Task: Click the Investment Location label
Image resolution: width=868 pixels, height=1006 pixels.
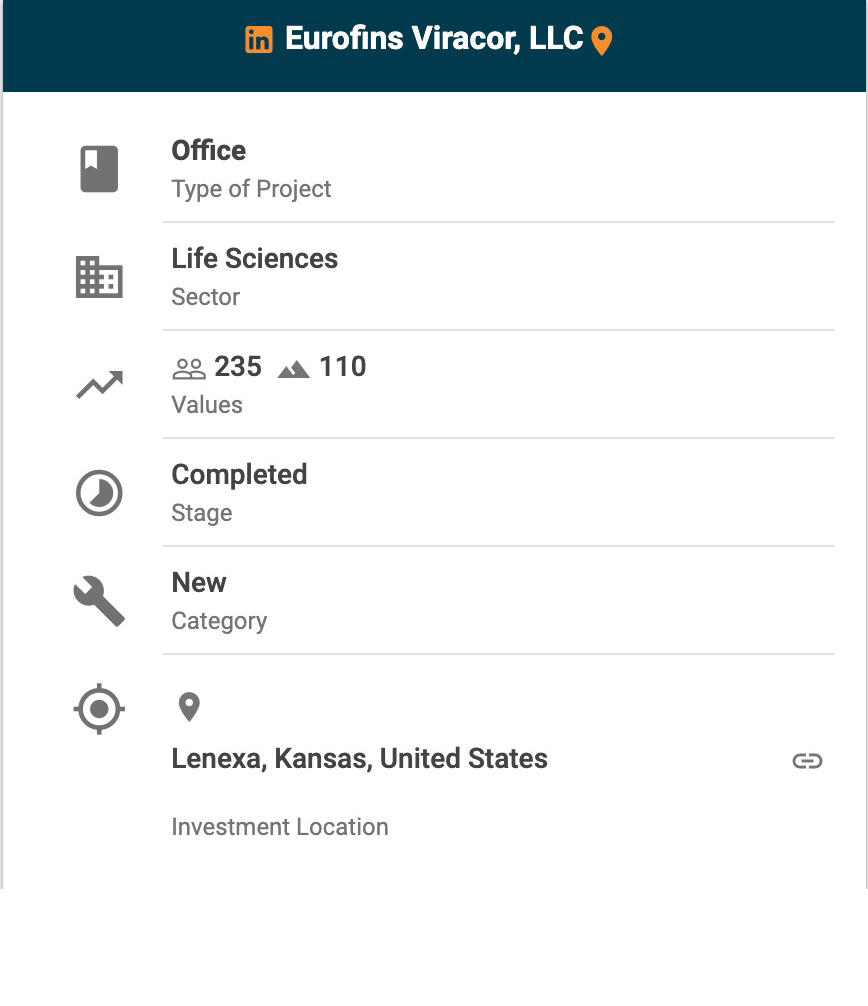Action: pyautogui.click(x=280, y=827)
